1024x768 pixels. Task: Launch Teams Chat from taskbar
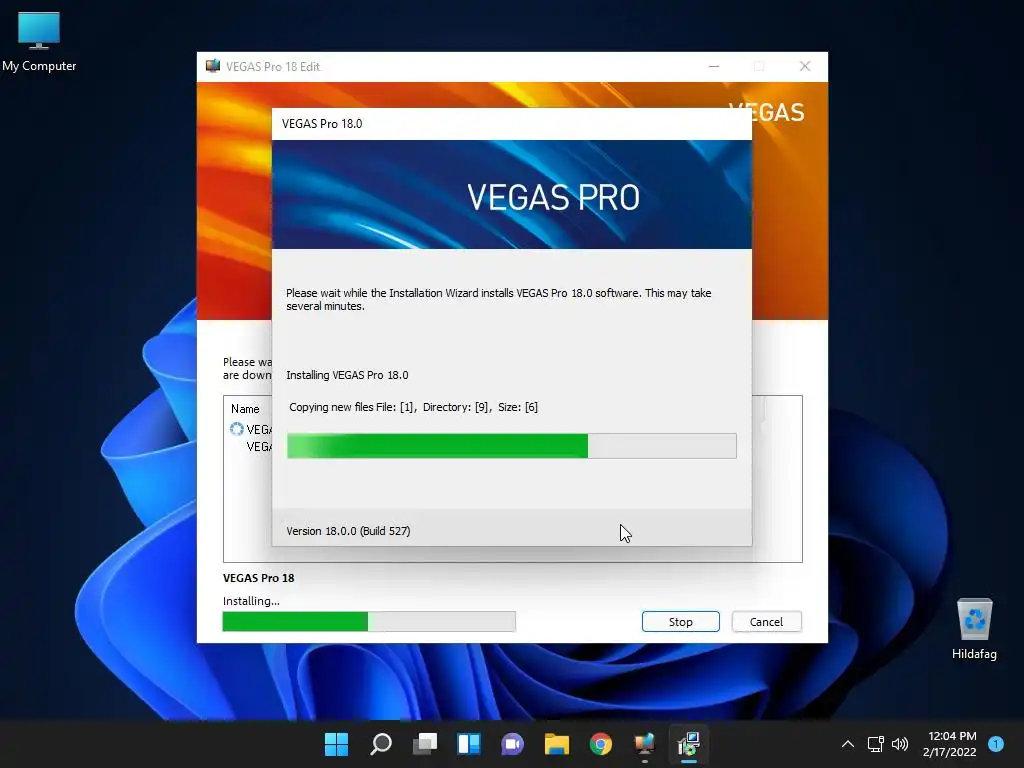pyautogui.click(x=513, y=744)
